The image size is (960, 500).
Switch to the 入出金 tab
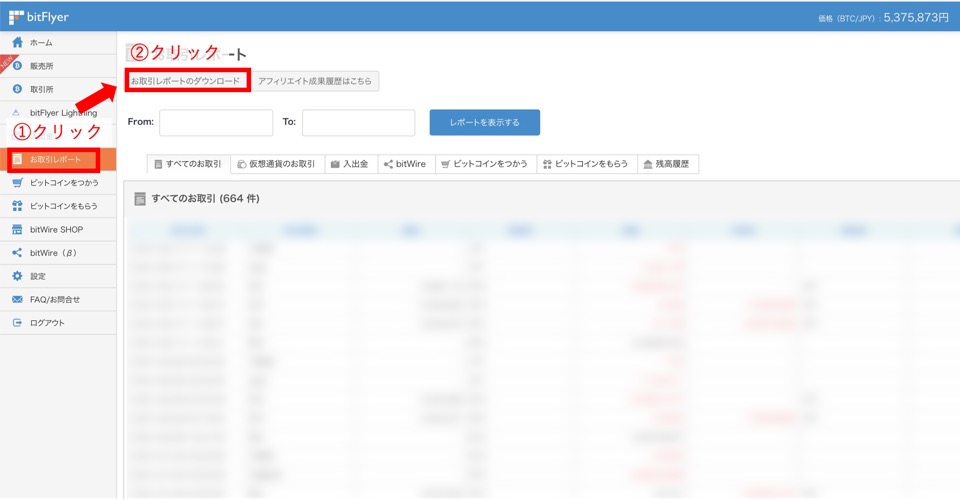(x=351, y=164)
